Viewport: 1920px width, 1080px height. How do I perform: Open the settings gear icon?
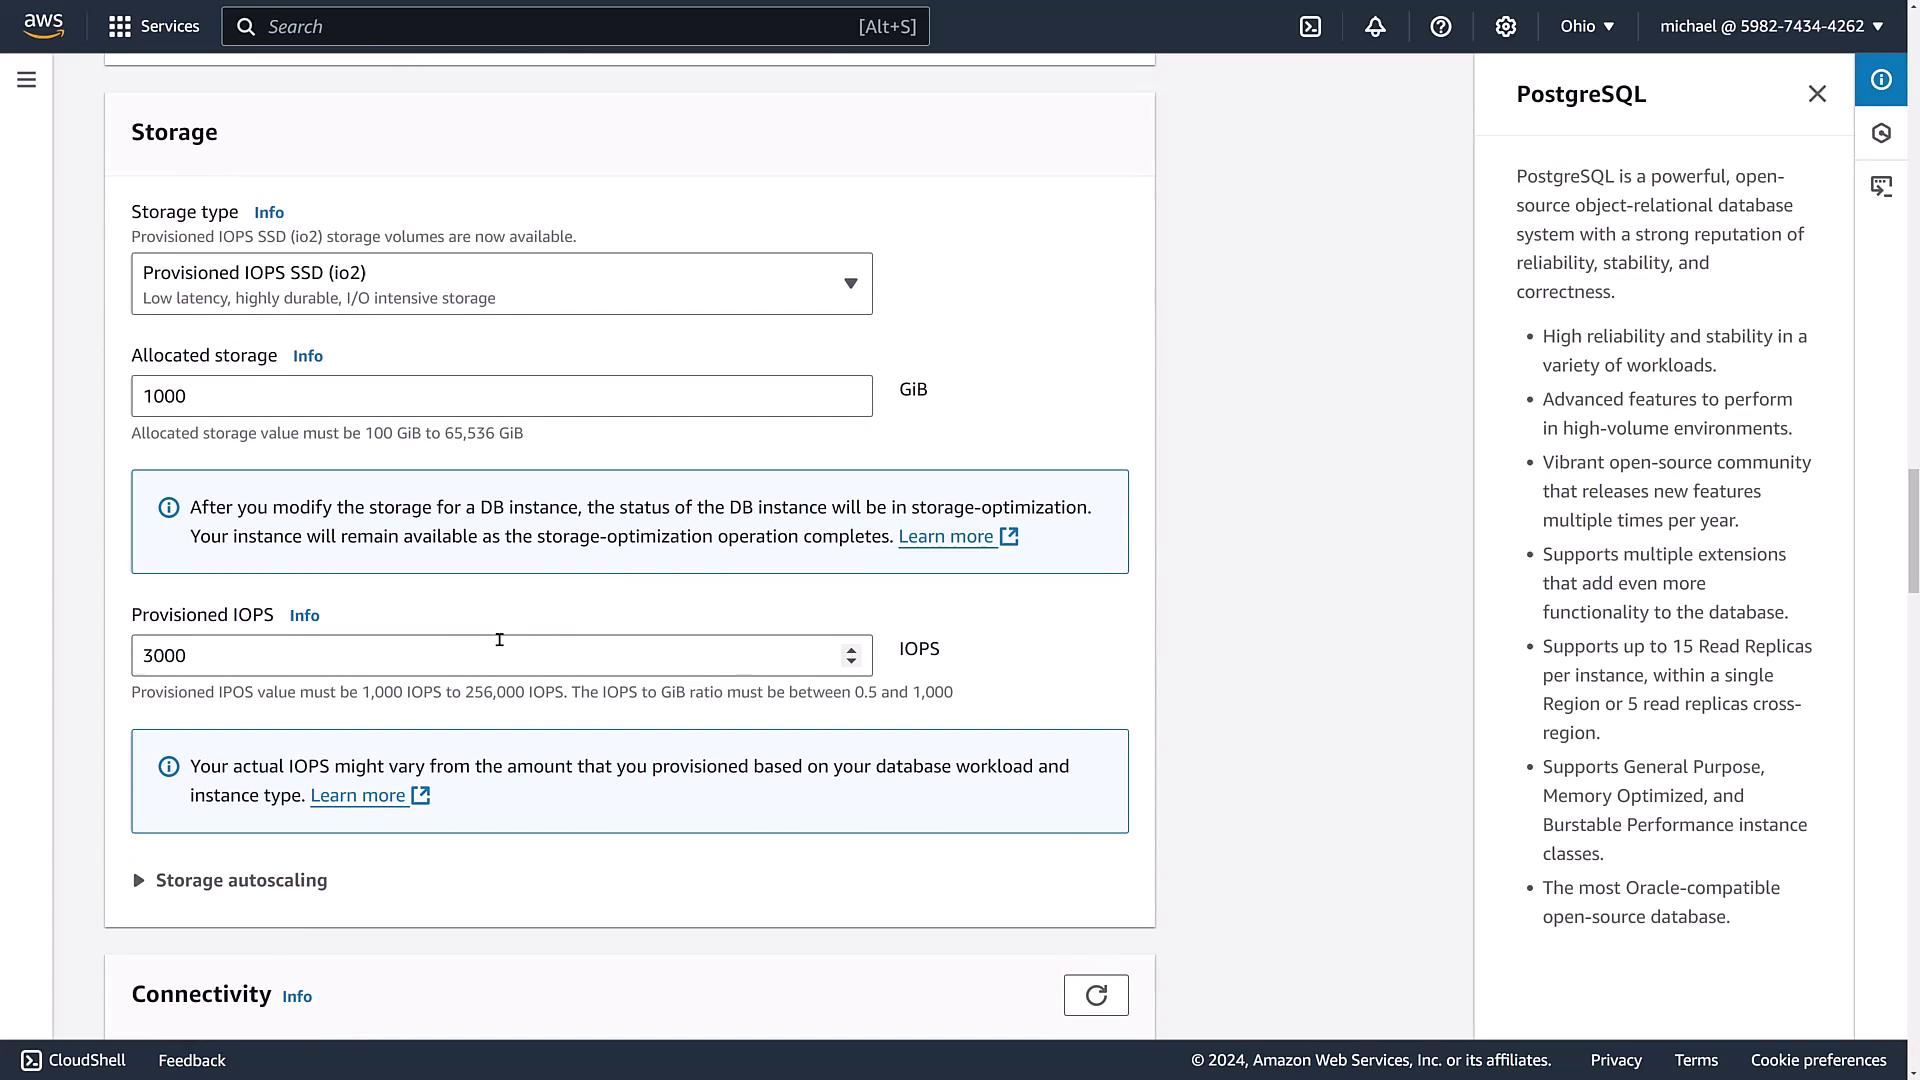(1505, 27)
